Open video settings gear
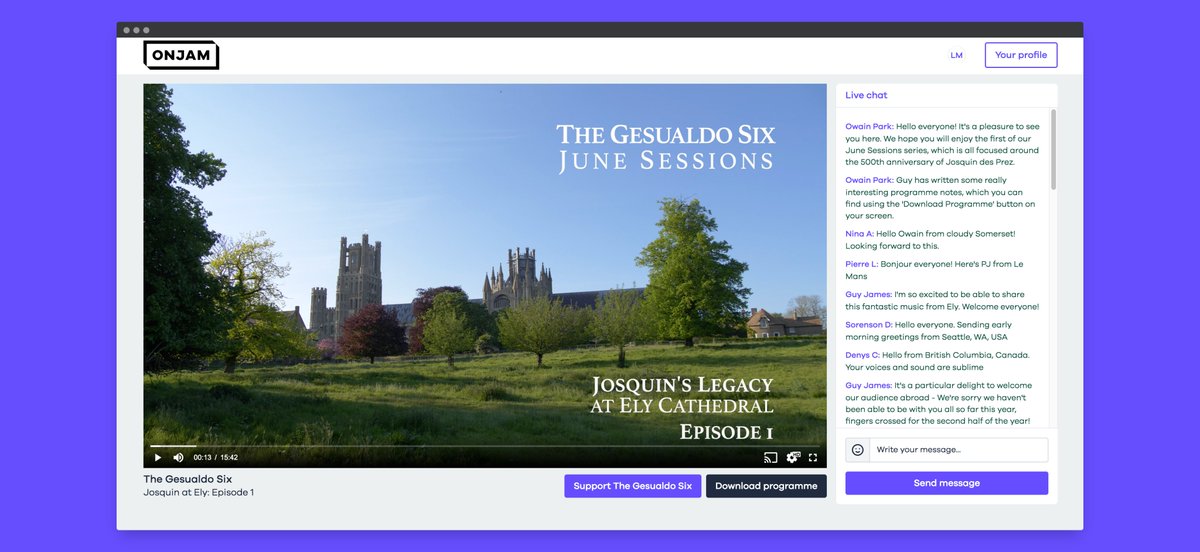1200x552 pixels. click(x=793, y=457)
